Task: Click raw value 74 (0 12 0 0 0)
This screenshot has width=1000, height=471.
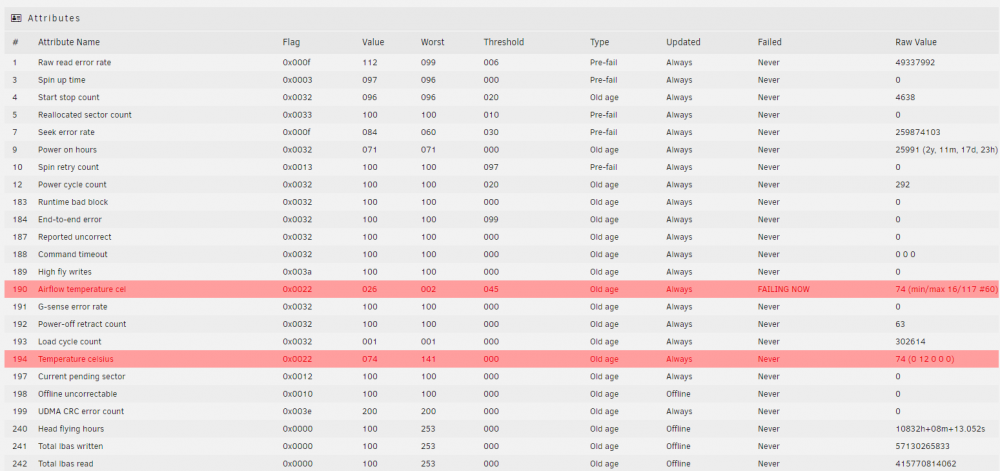Action: point(925,359)
